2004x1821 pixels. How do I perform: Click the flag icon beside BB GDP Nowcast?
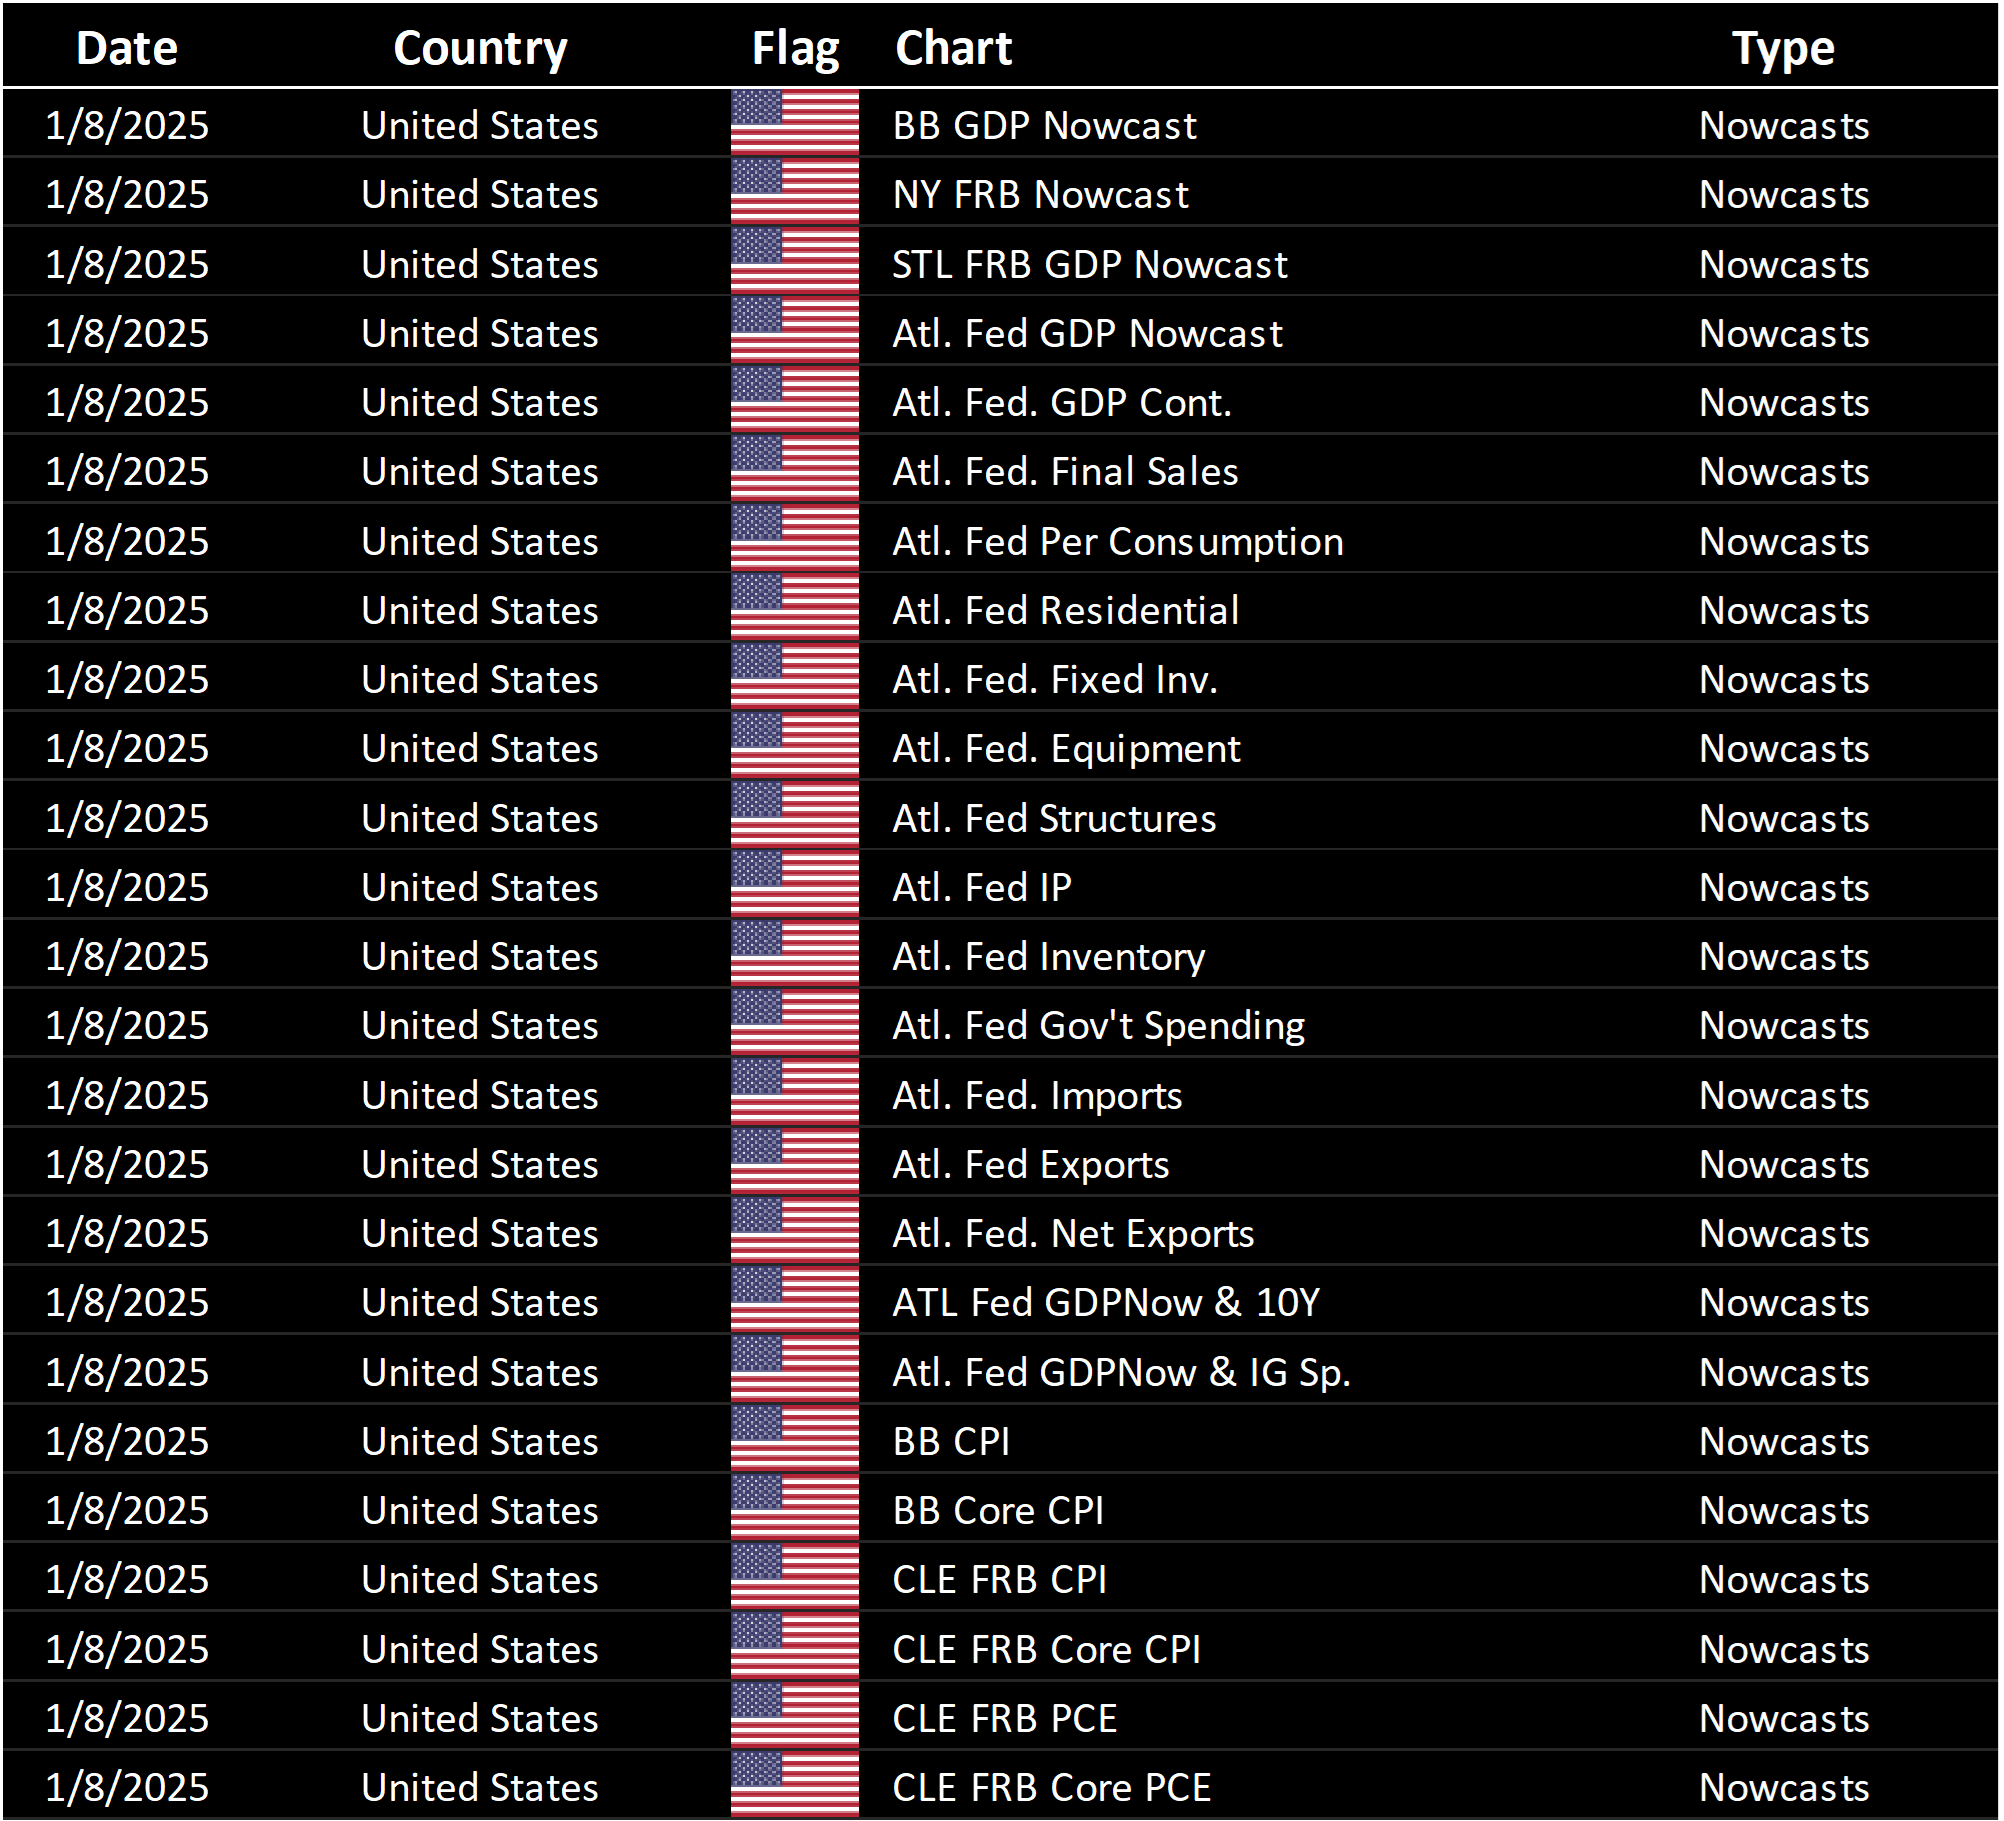(x=794, y=124)
